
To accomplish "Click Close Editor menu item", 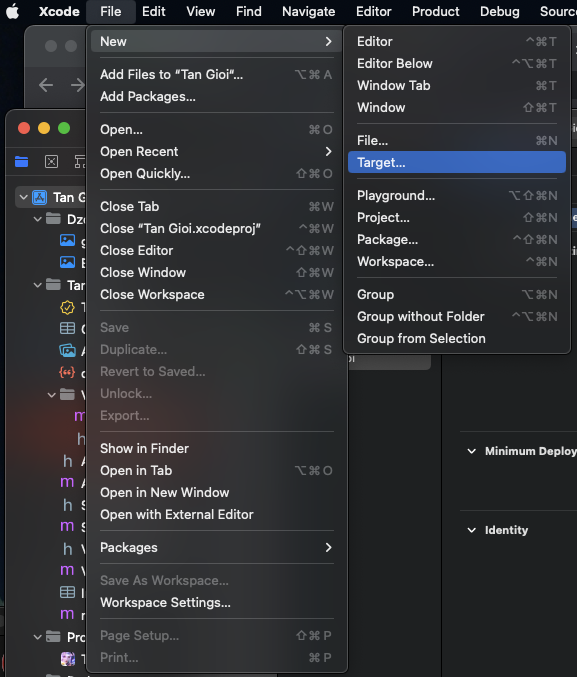I will (x=216, y=250).
